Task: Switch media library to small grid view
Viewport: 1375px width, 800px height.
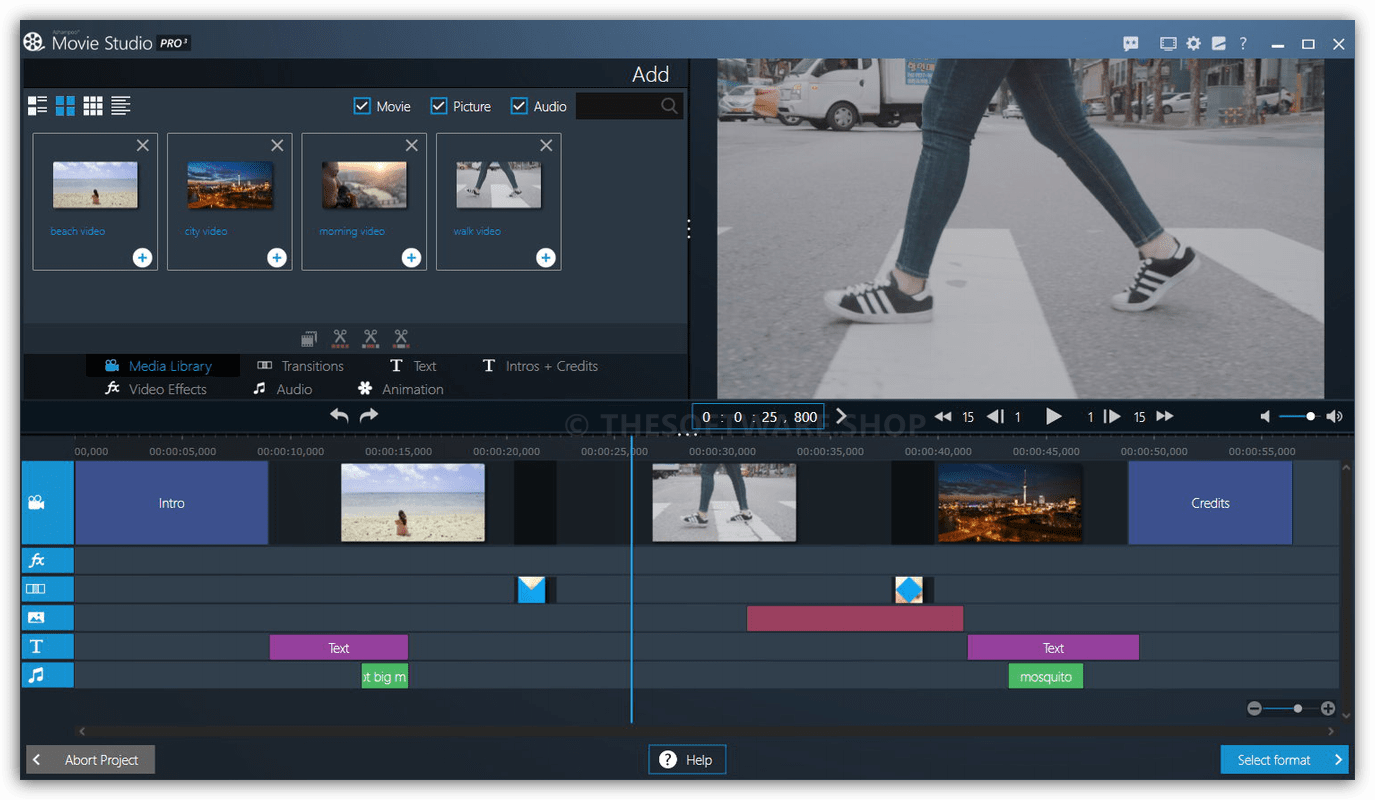Action: pos(92,105)
